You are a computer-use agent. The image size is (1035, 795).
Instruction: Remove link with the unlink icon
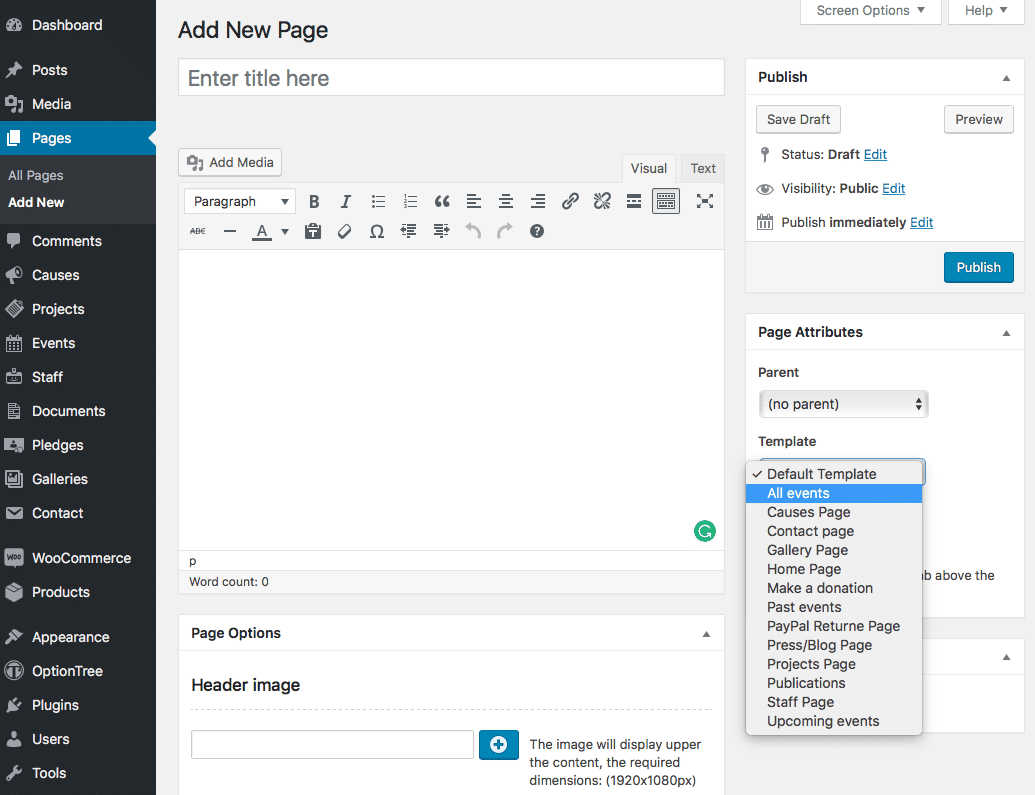coord(602,201)
